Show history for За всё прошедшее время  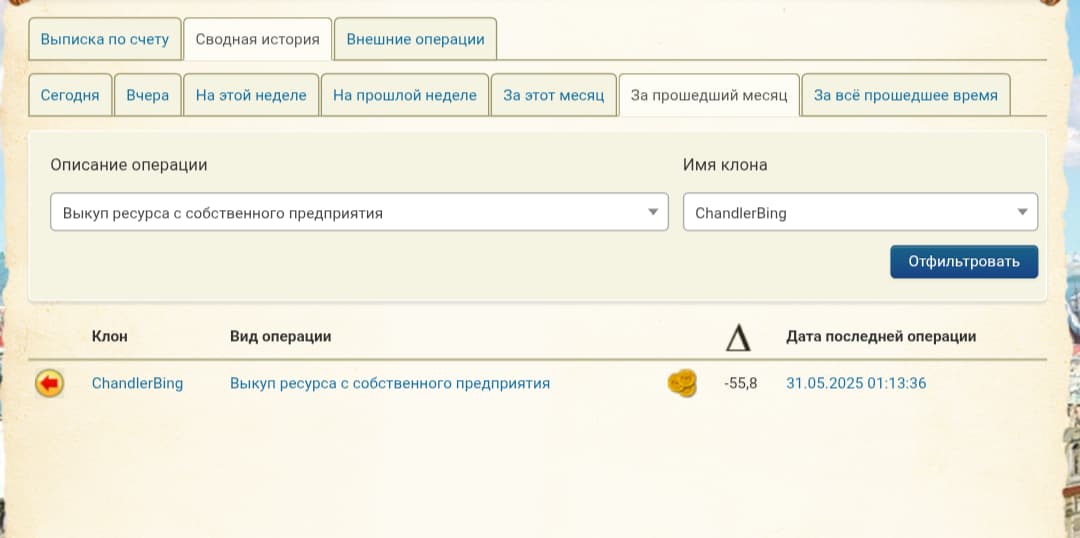(x=905, y=96)
